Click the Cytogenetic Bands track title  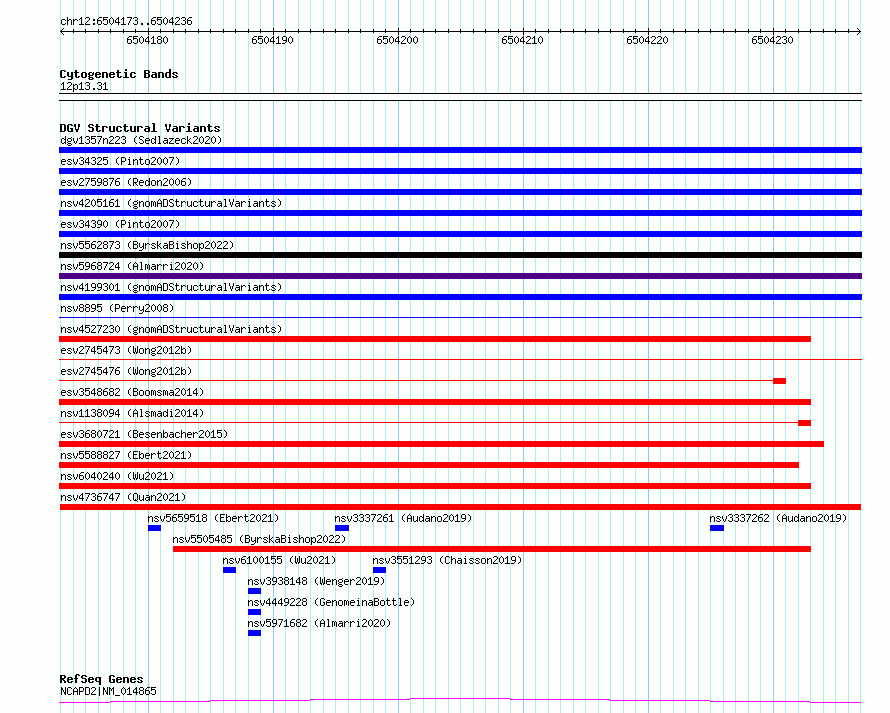pos(119,74)
